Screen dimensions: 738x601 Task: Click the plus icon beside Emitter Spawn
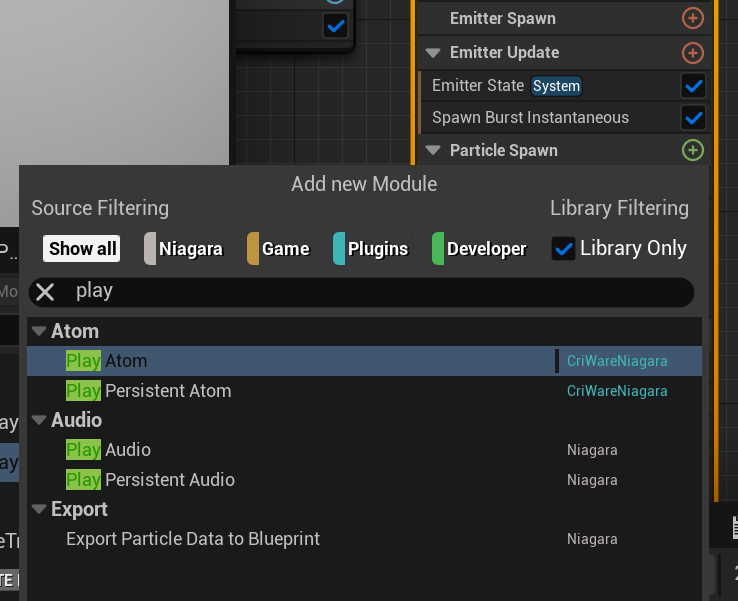tap(692, 18)
